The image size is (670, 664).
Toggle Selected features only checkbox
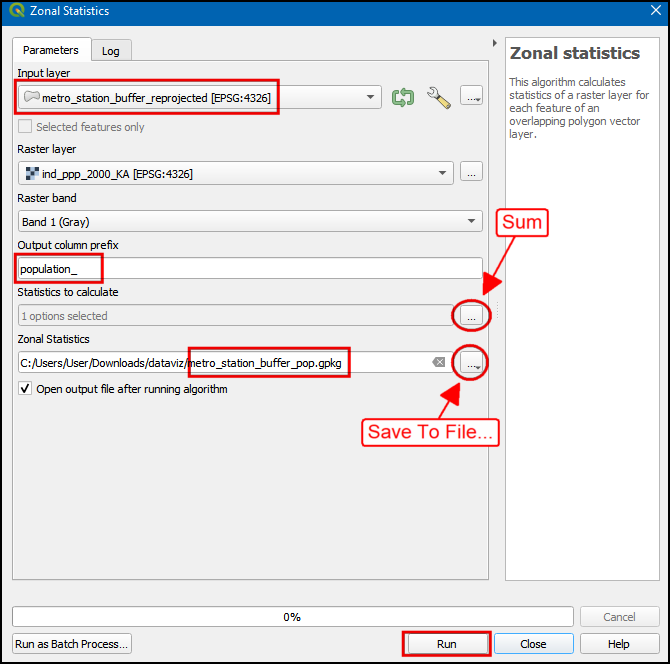[25, 126]
